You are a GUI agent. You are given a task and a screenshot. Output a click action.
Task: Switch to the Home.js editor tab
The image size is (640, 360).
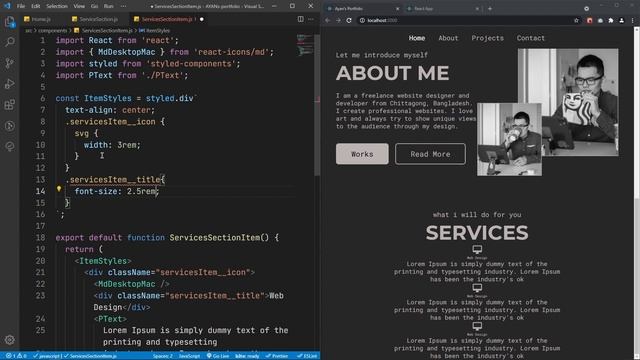(38, 19)
